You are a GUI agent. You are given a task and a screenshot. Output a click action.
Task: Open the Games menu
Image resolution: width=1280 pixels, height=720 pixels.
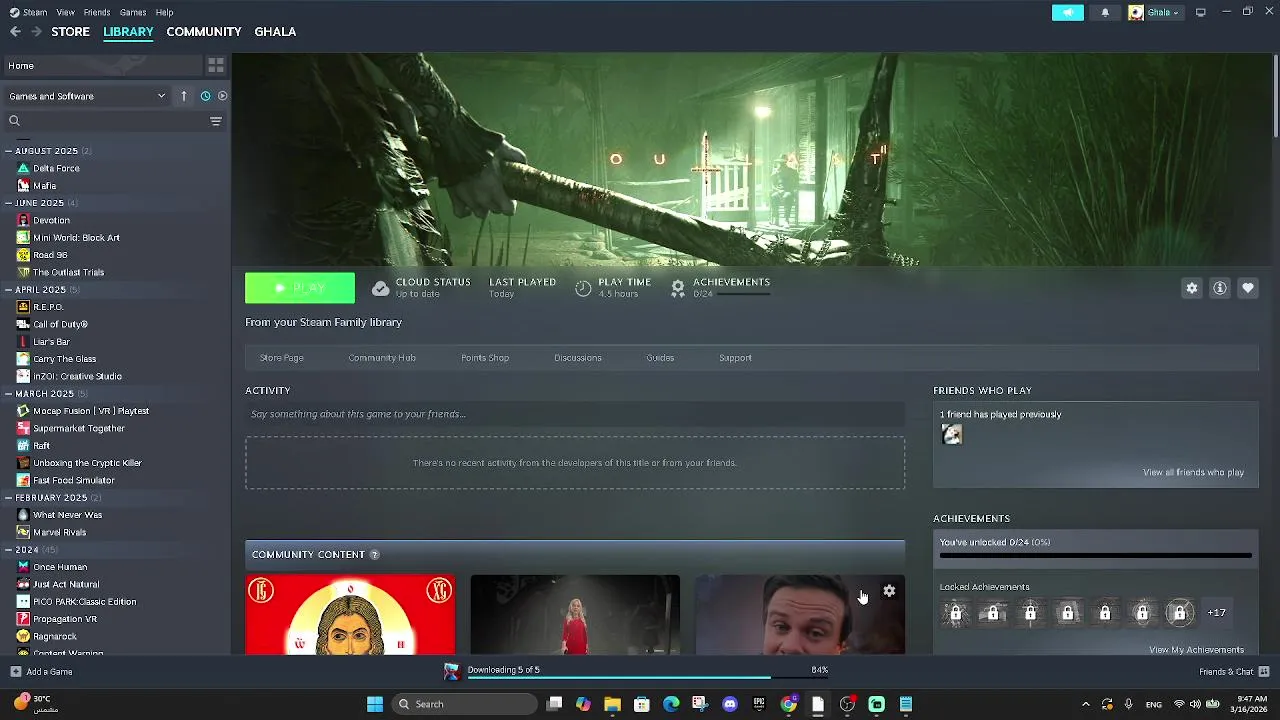pos(133,12)
